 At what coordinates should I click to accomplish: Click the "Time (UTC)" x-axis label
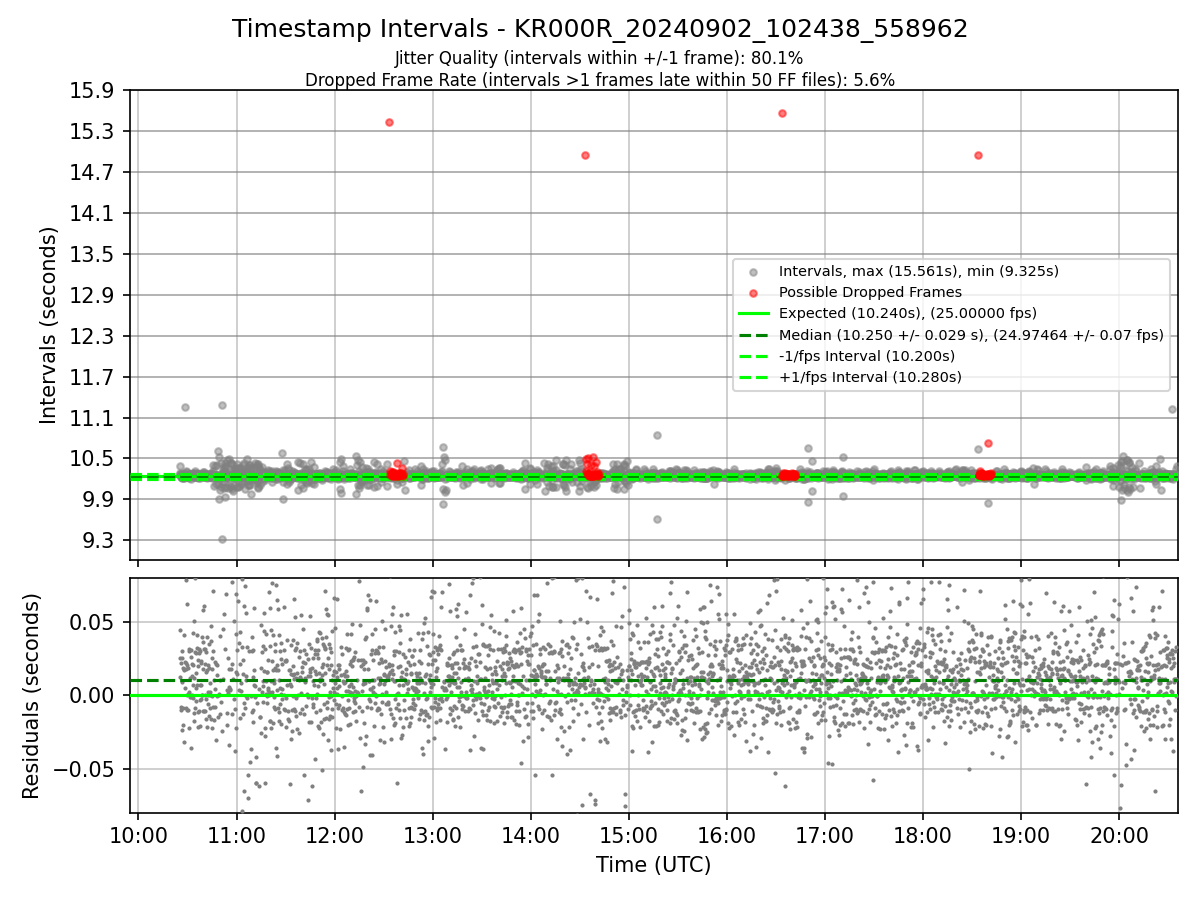(x=653, y=865)
